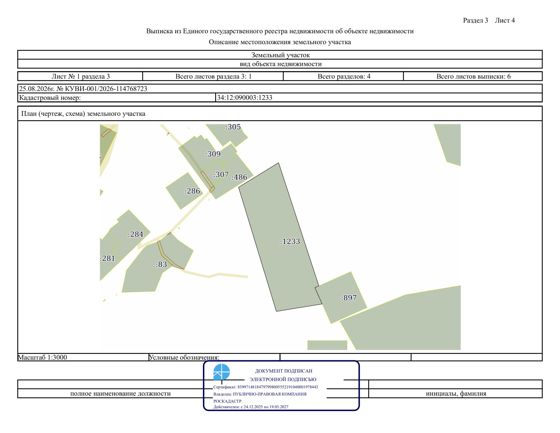Click parcel label :307 on the plan
This screenshot has height=433, width=560.
[x=221, y=174]
